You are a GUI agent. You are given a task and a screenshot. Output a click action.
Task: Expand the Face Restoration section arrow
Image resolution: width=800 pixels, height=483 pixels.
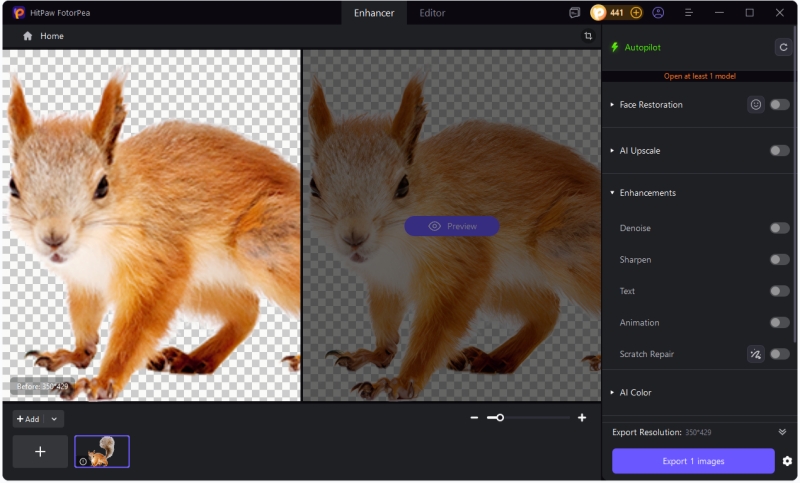coord(612,105)
